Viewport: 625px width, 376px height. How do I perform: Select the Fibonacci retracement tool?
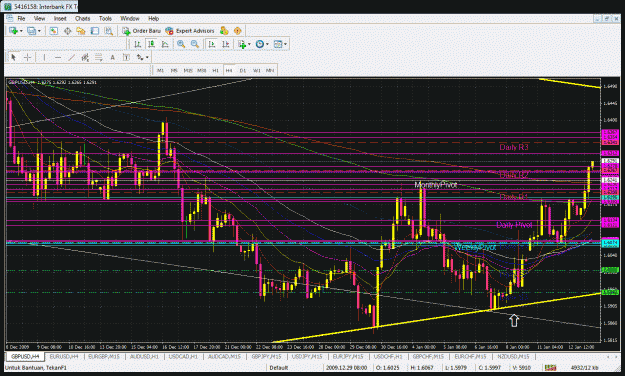98,57
